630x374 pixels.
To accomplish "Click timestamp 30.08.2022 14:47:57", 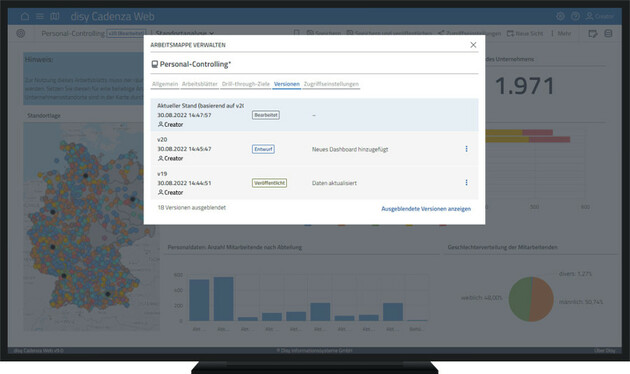I will [184, 115].
